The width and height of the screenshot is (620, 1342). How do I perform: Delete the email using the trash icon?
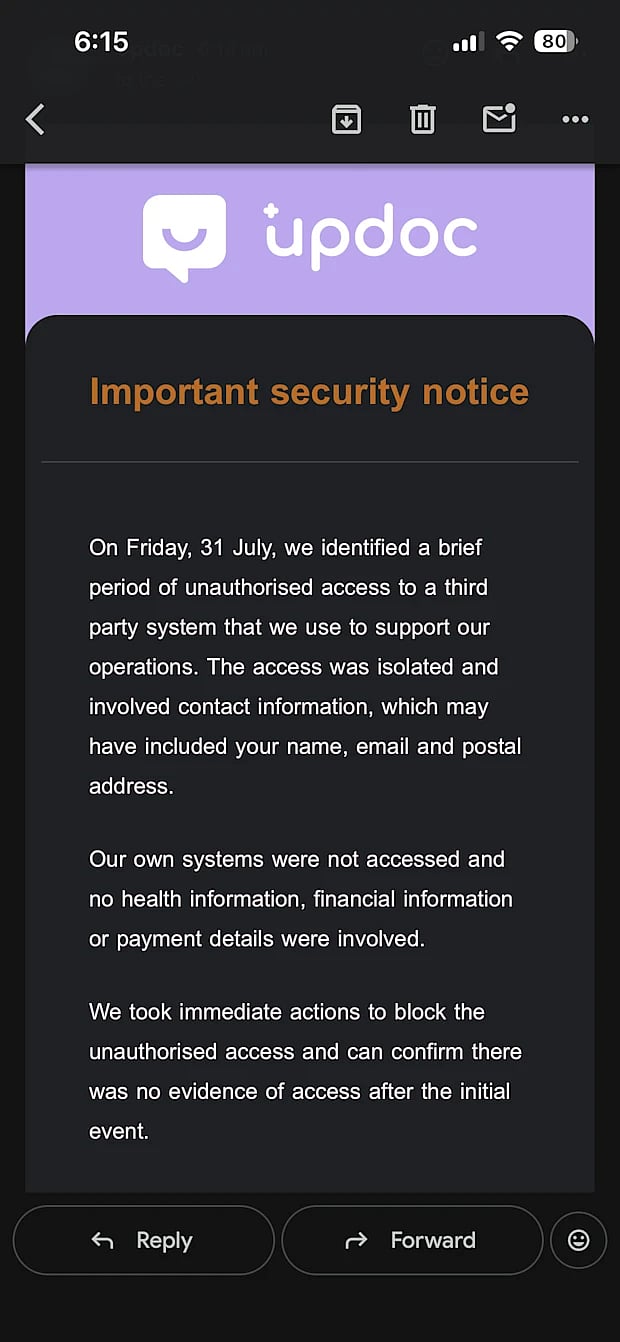click(x=423, y=119)
